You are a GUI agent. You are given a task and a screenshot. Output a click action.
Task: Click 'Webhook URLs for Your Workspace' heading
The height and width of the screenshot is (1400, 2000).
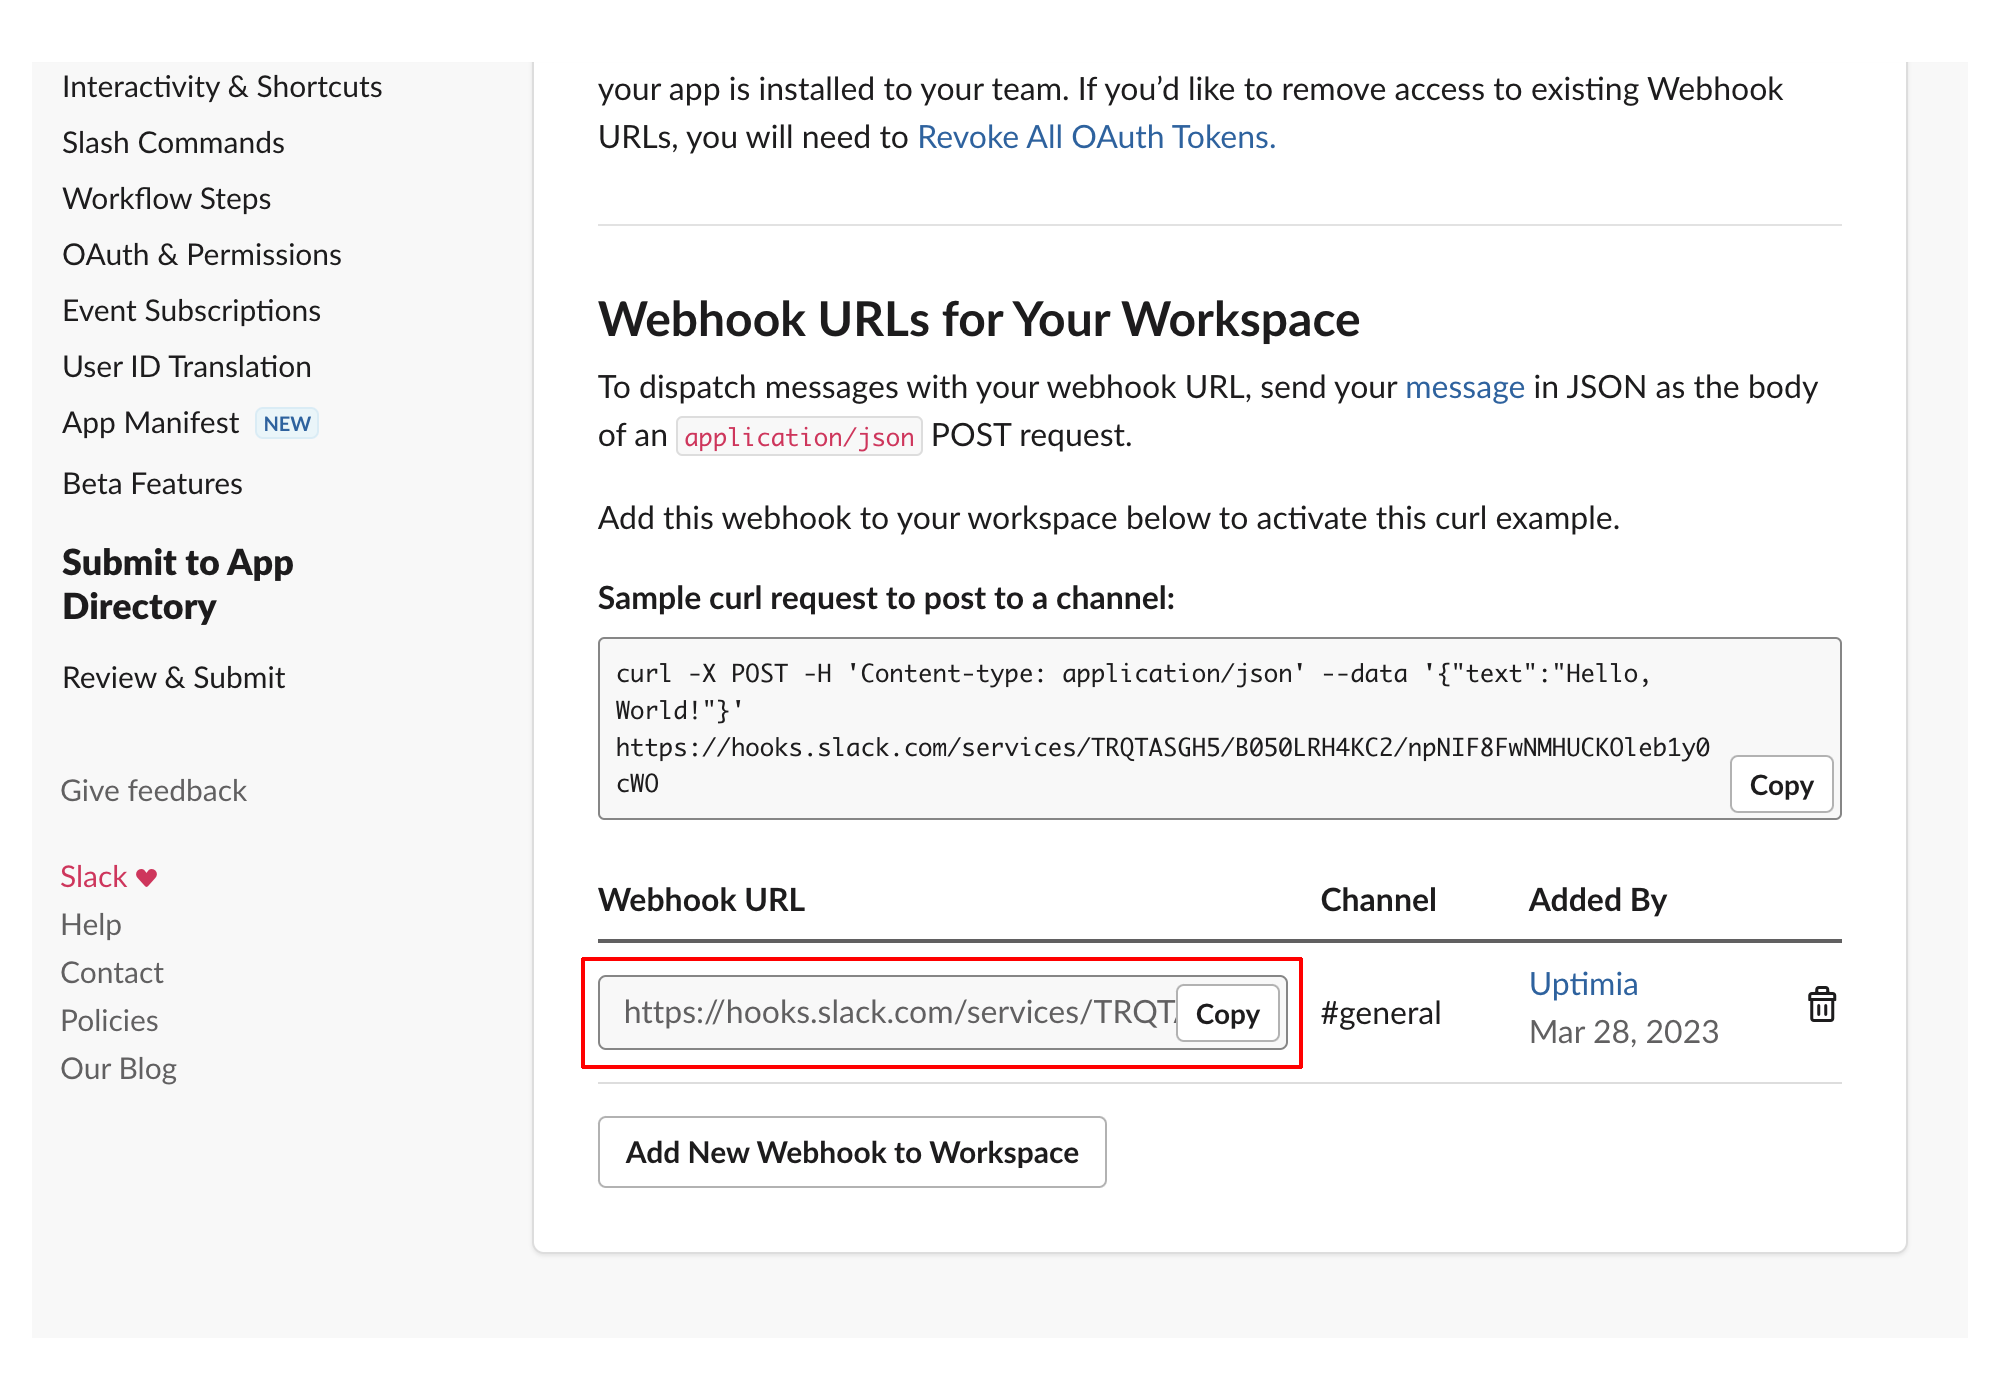point(979,320)
